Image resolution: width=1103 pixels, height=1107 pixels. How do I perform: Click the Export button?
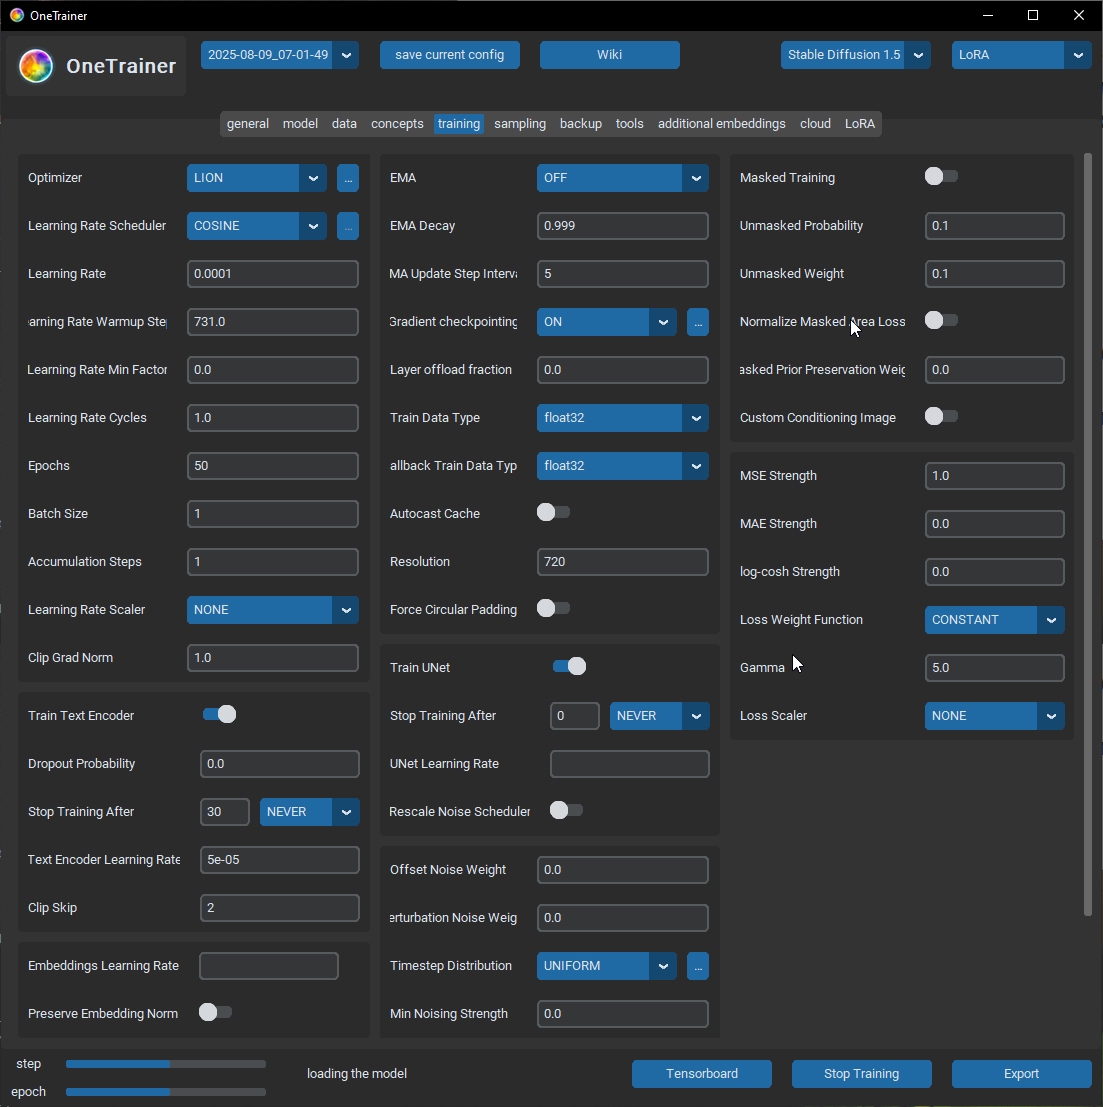click(x=1021, y=1074)
